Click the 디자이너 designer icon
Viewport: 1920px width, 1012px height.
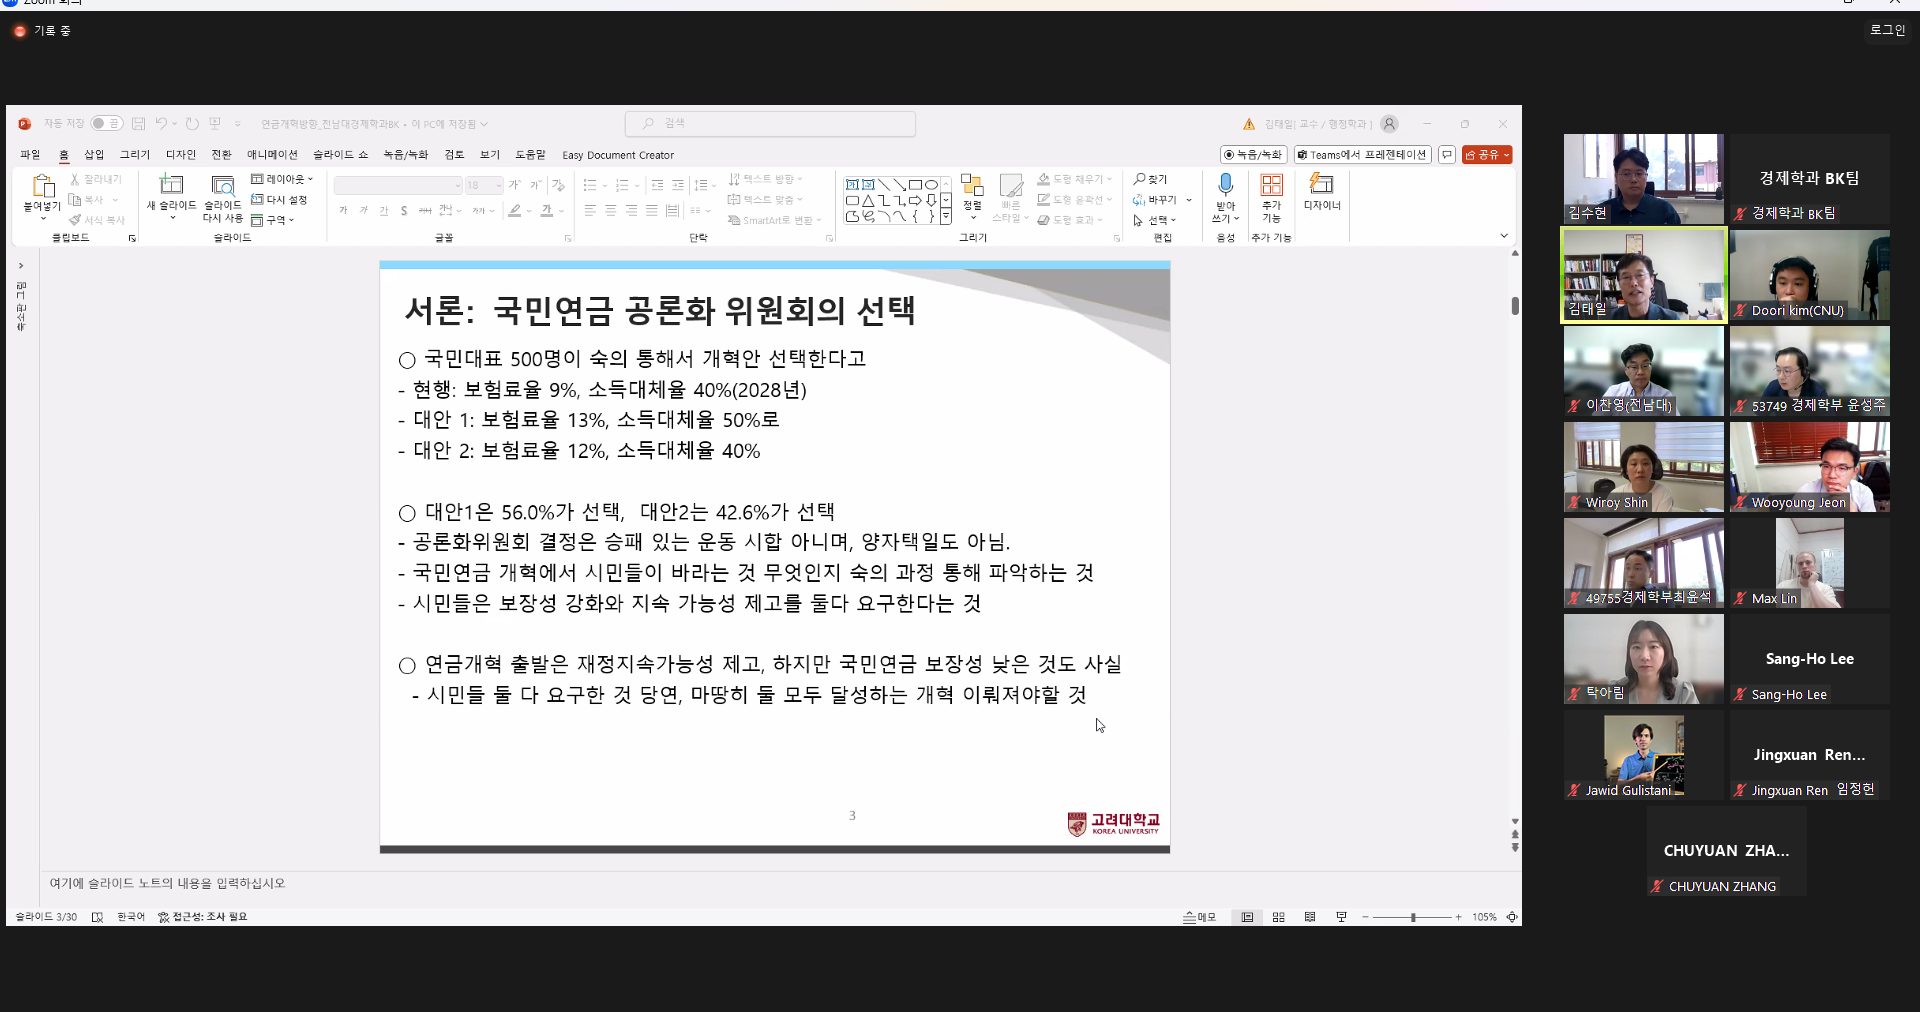pos(1322,184)
